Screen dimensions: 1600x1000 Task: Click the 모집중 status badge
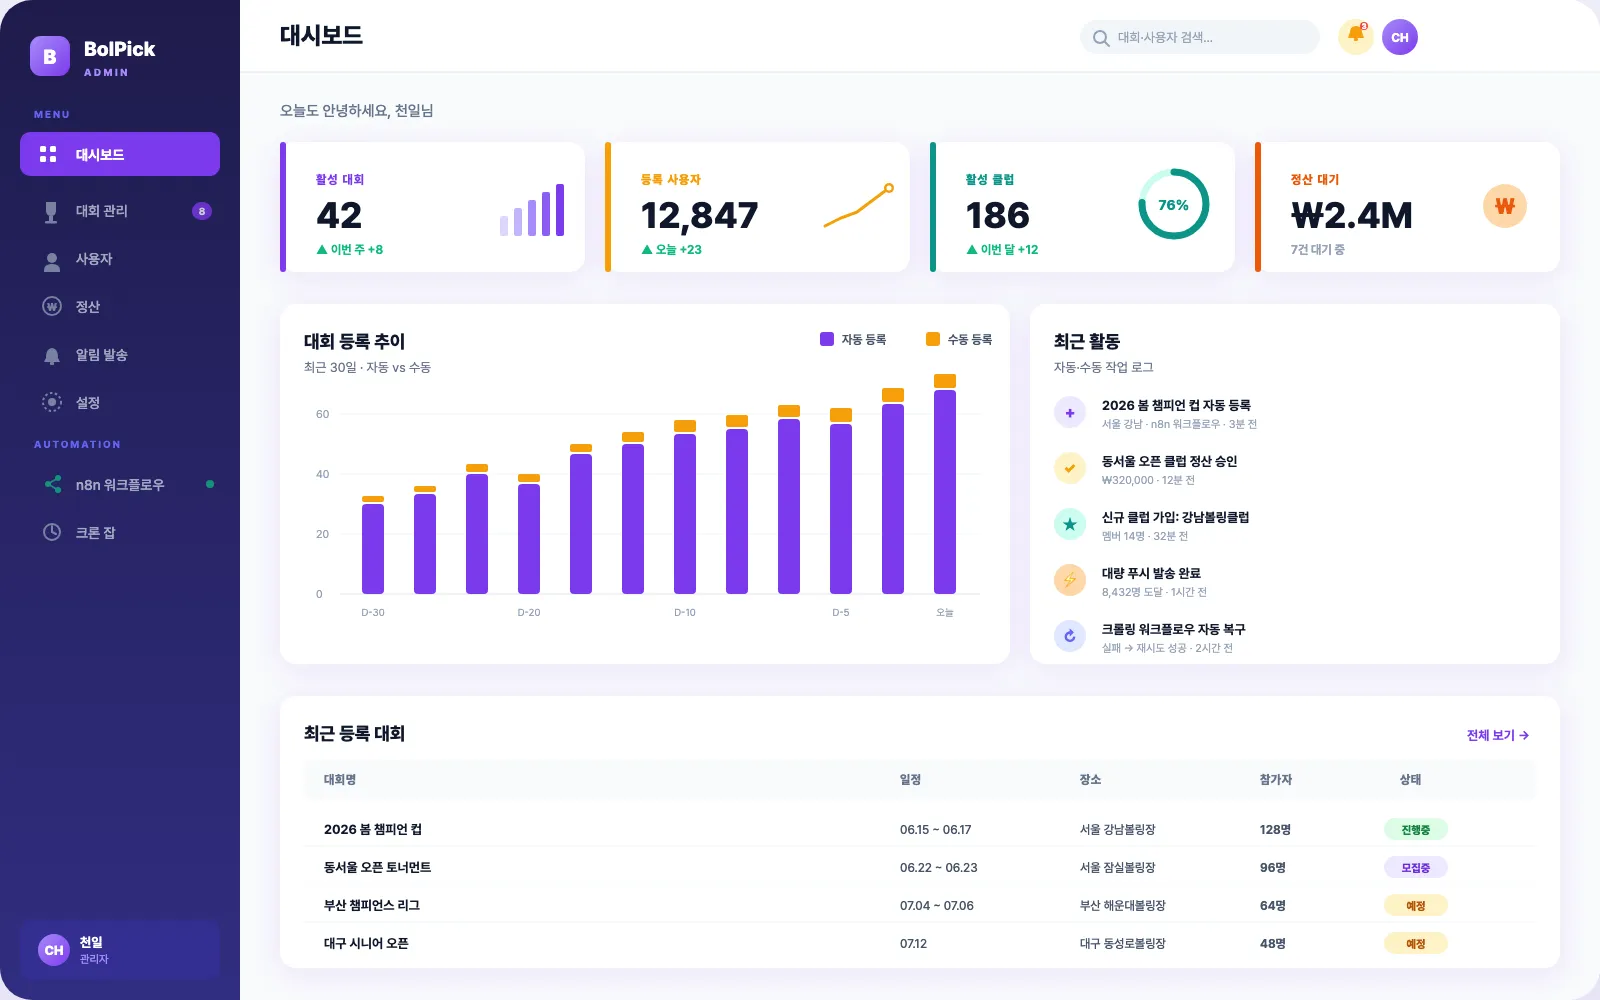tap(1415, 868)
